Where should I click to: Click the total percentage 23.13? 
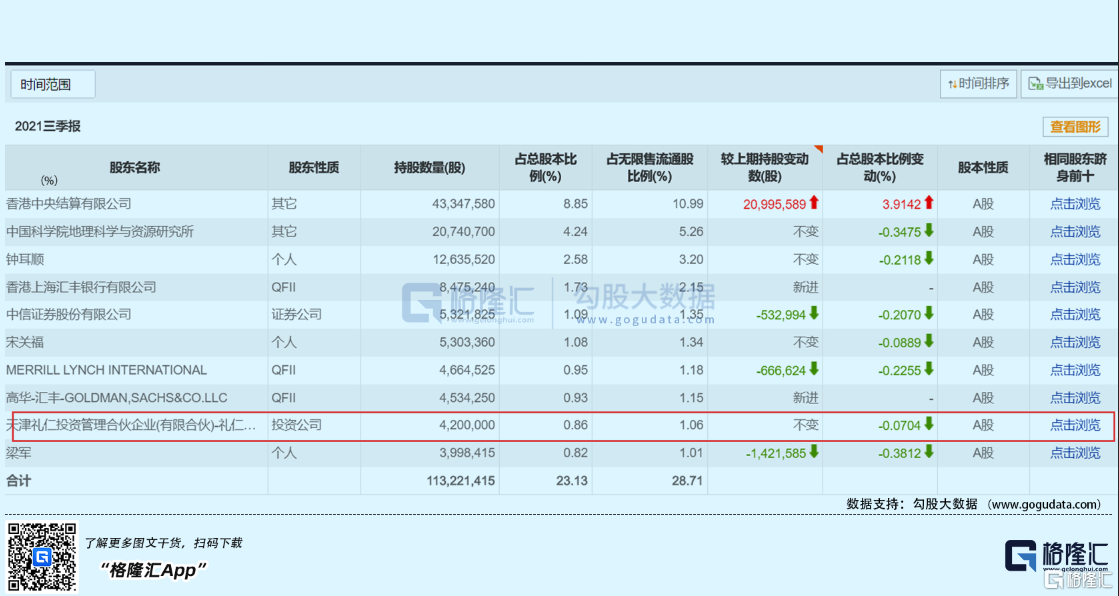point(572,481)
